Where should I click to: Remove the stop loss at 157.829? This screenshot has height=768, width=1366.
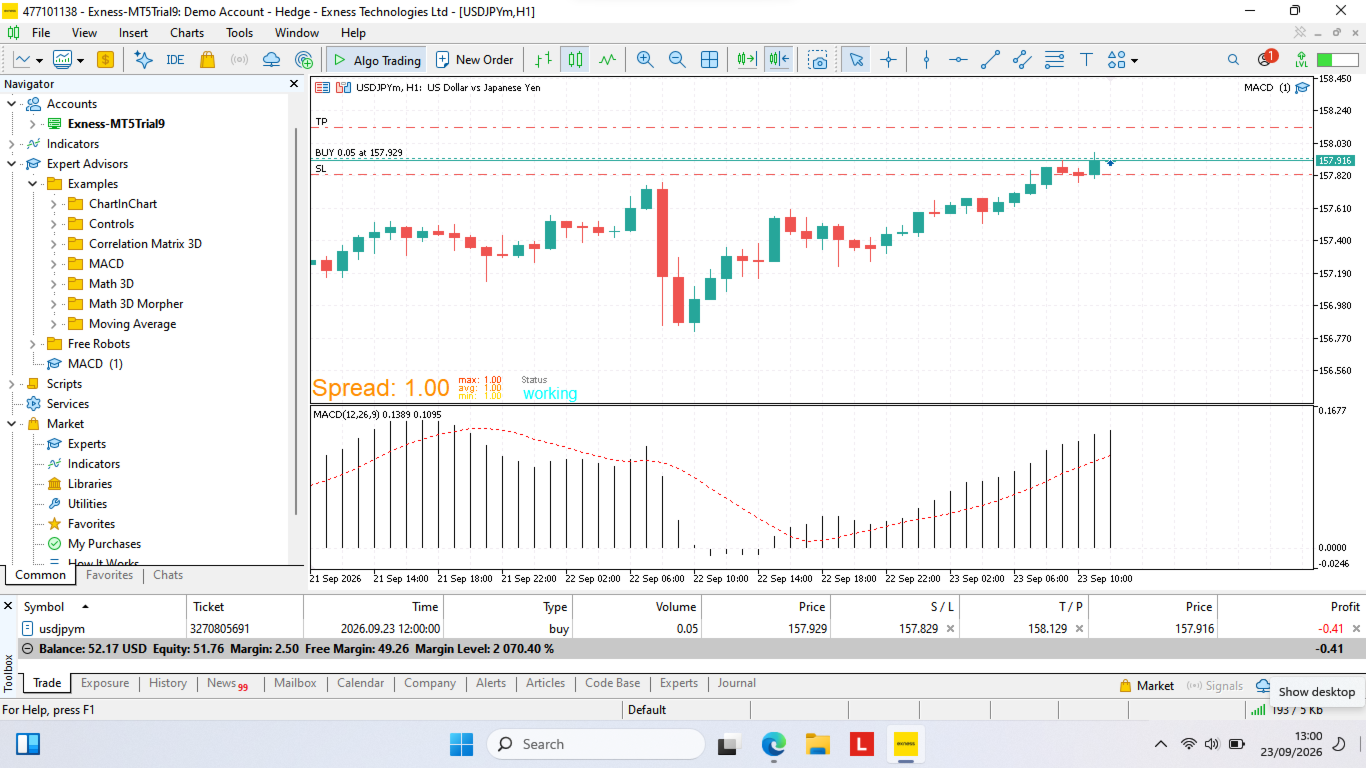pos(950,629)
